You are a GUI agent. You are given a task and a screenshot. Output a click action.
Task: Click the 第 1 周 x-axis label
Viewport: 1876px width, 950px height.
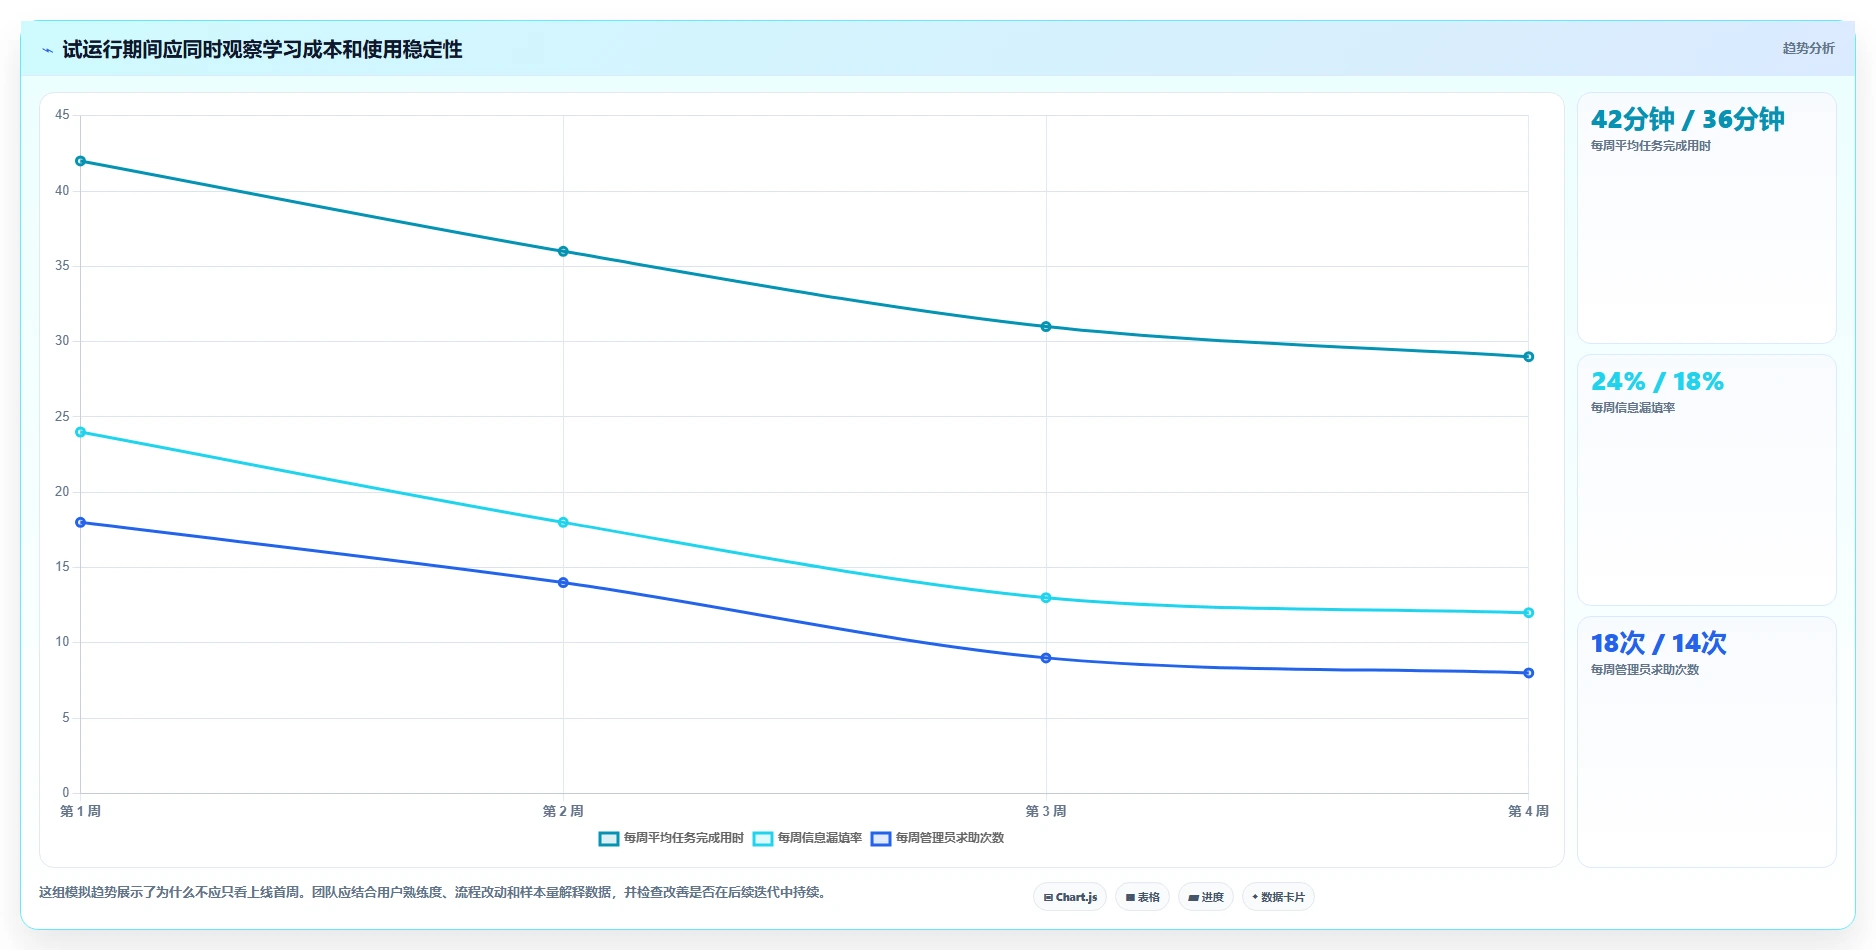tap(80, 811)
